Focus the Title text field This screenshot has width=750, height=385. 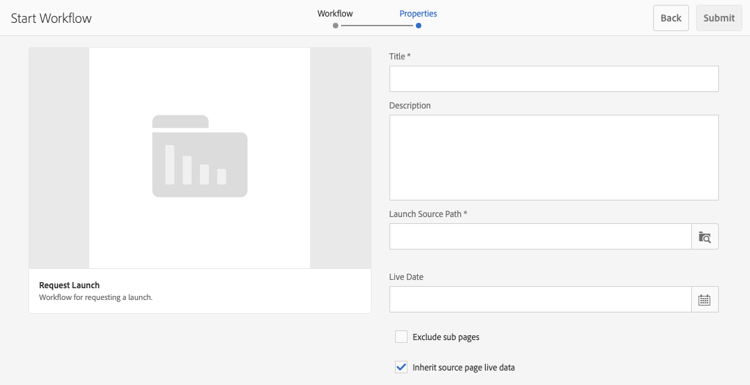point(553,78)
